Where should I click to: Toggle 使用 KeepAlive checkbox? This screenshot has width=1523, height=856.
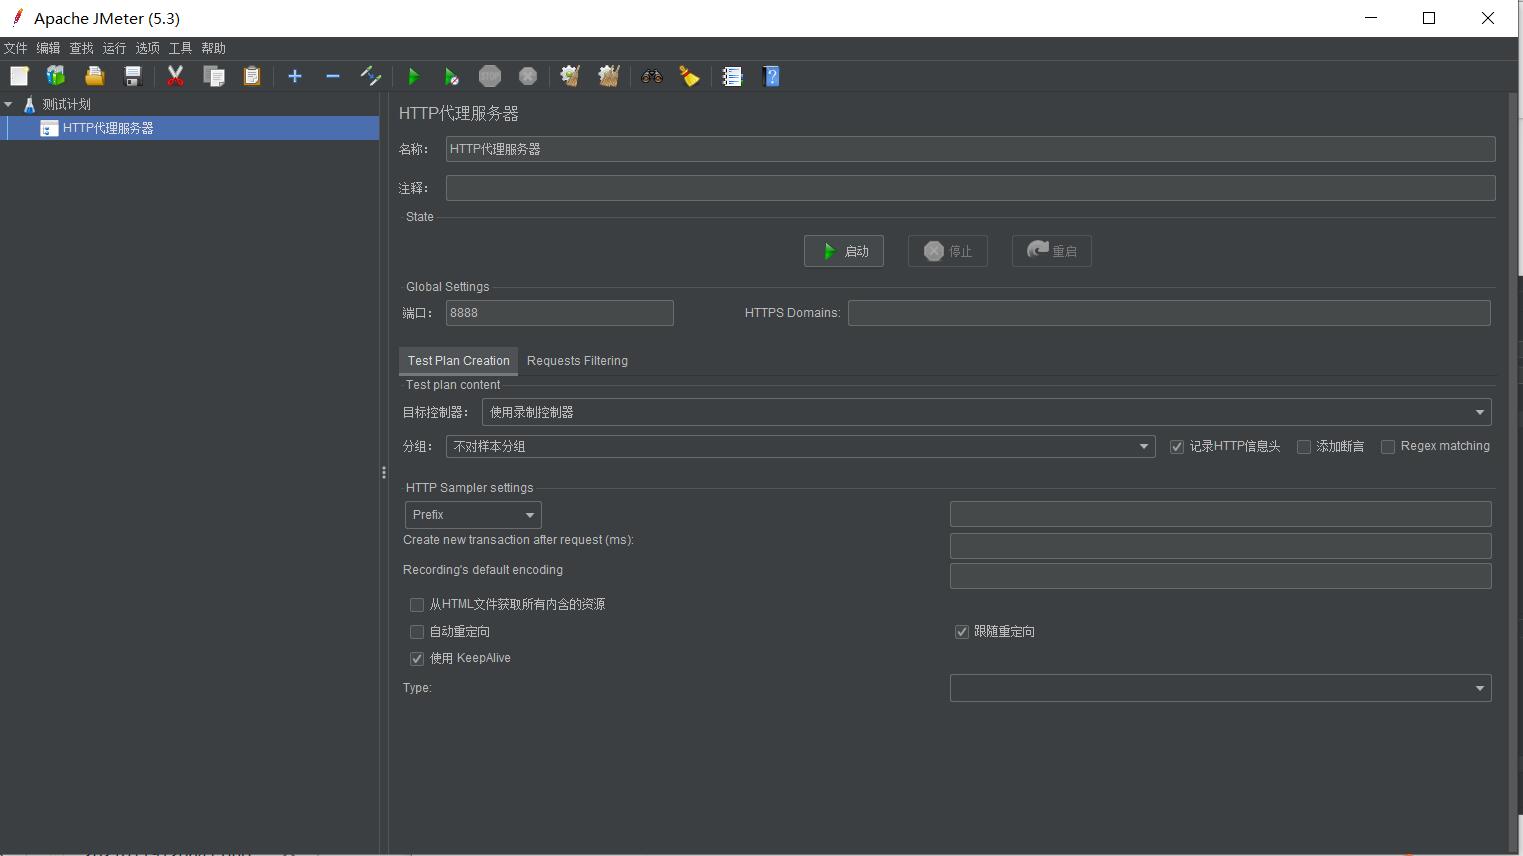[x=417, y=659]
